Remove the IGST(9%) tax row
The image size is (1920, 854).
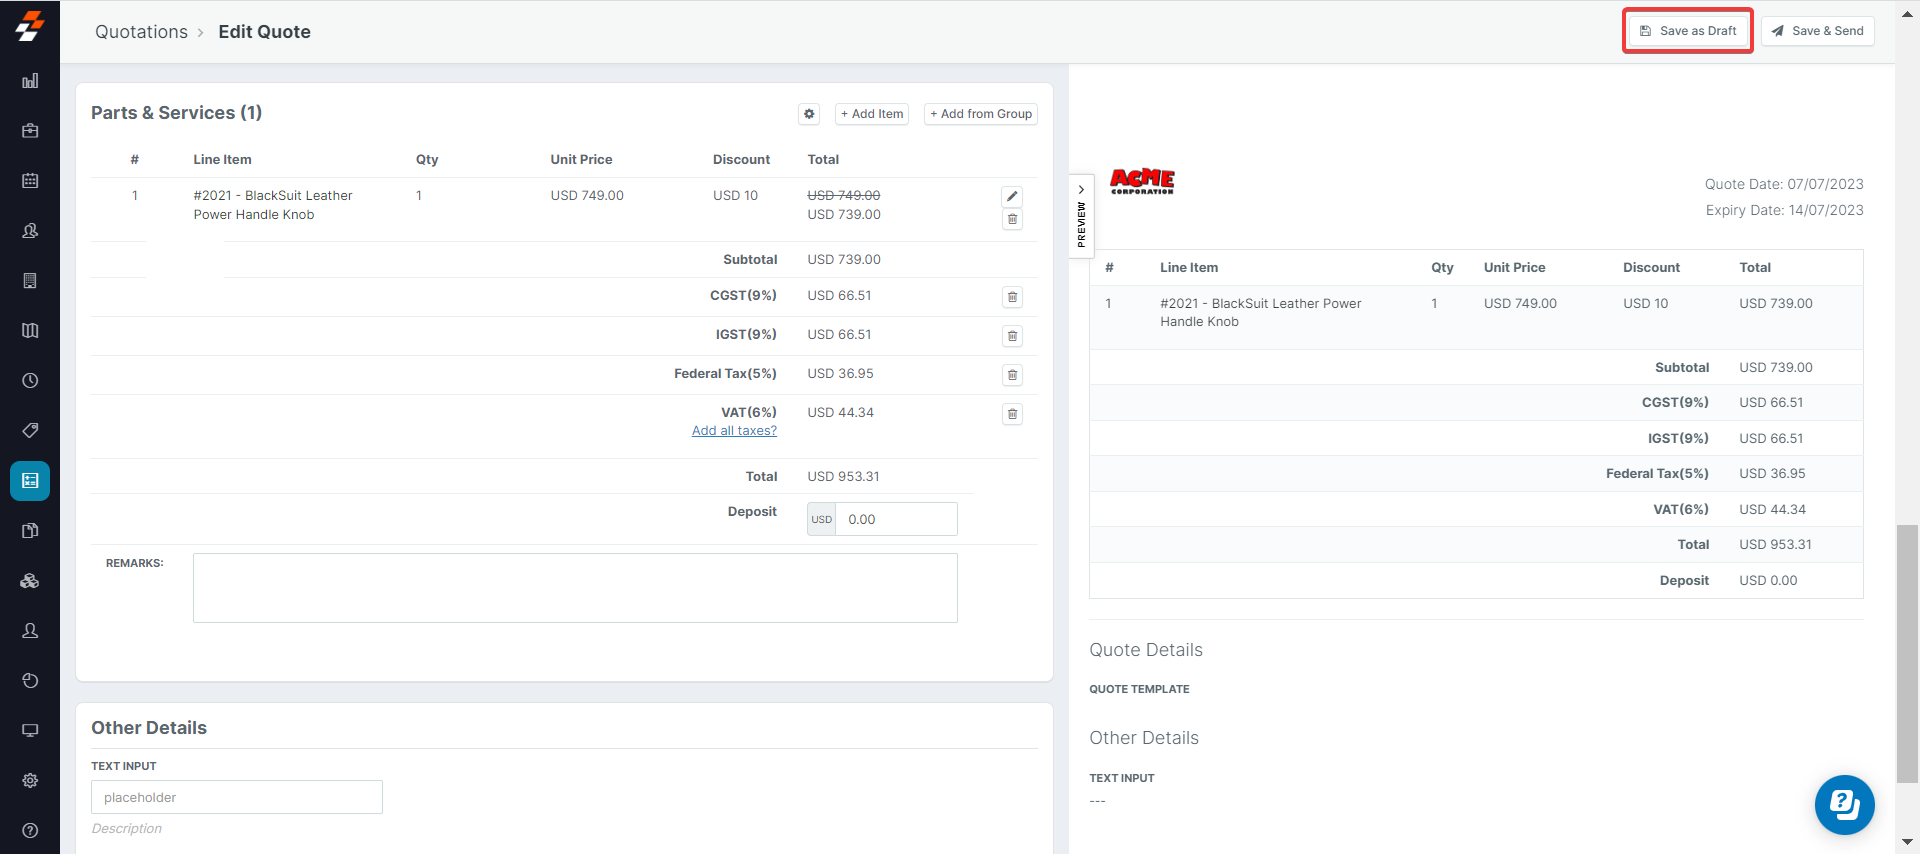pos(1012,336)
